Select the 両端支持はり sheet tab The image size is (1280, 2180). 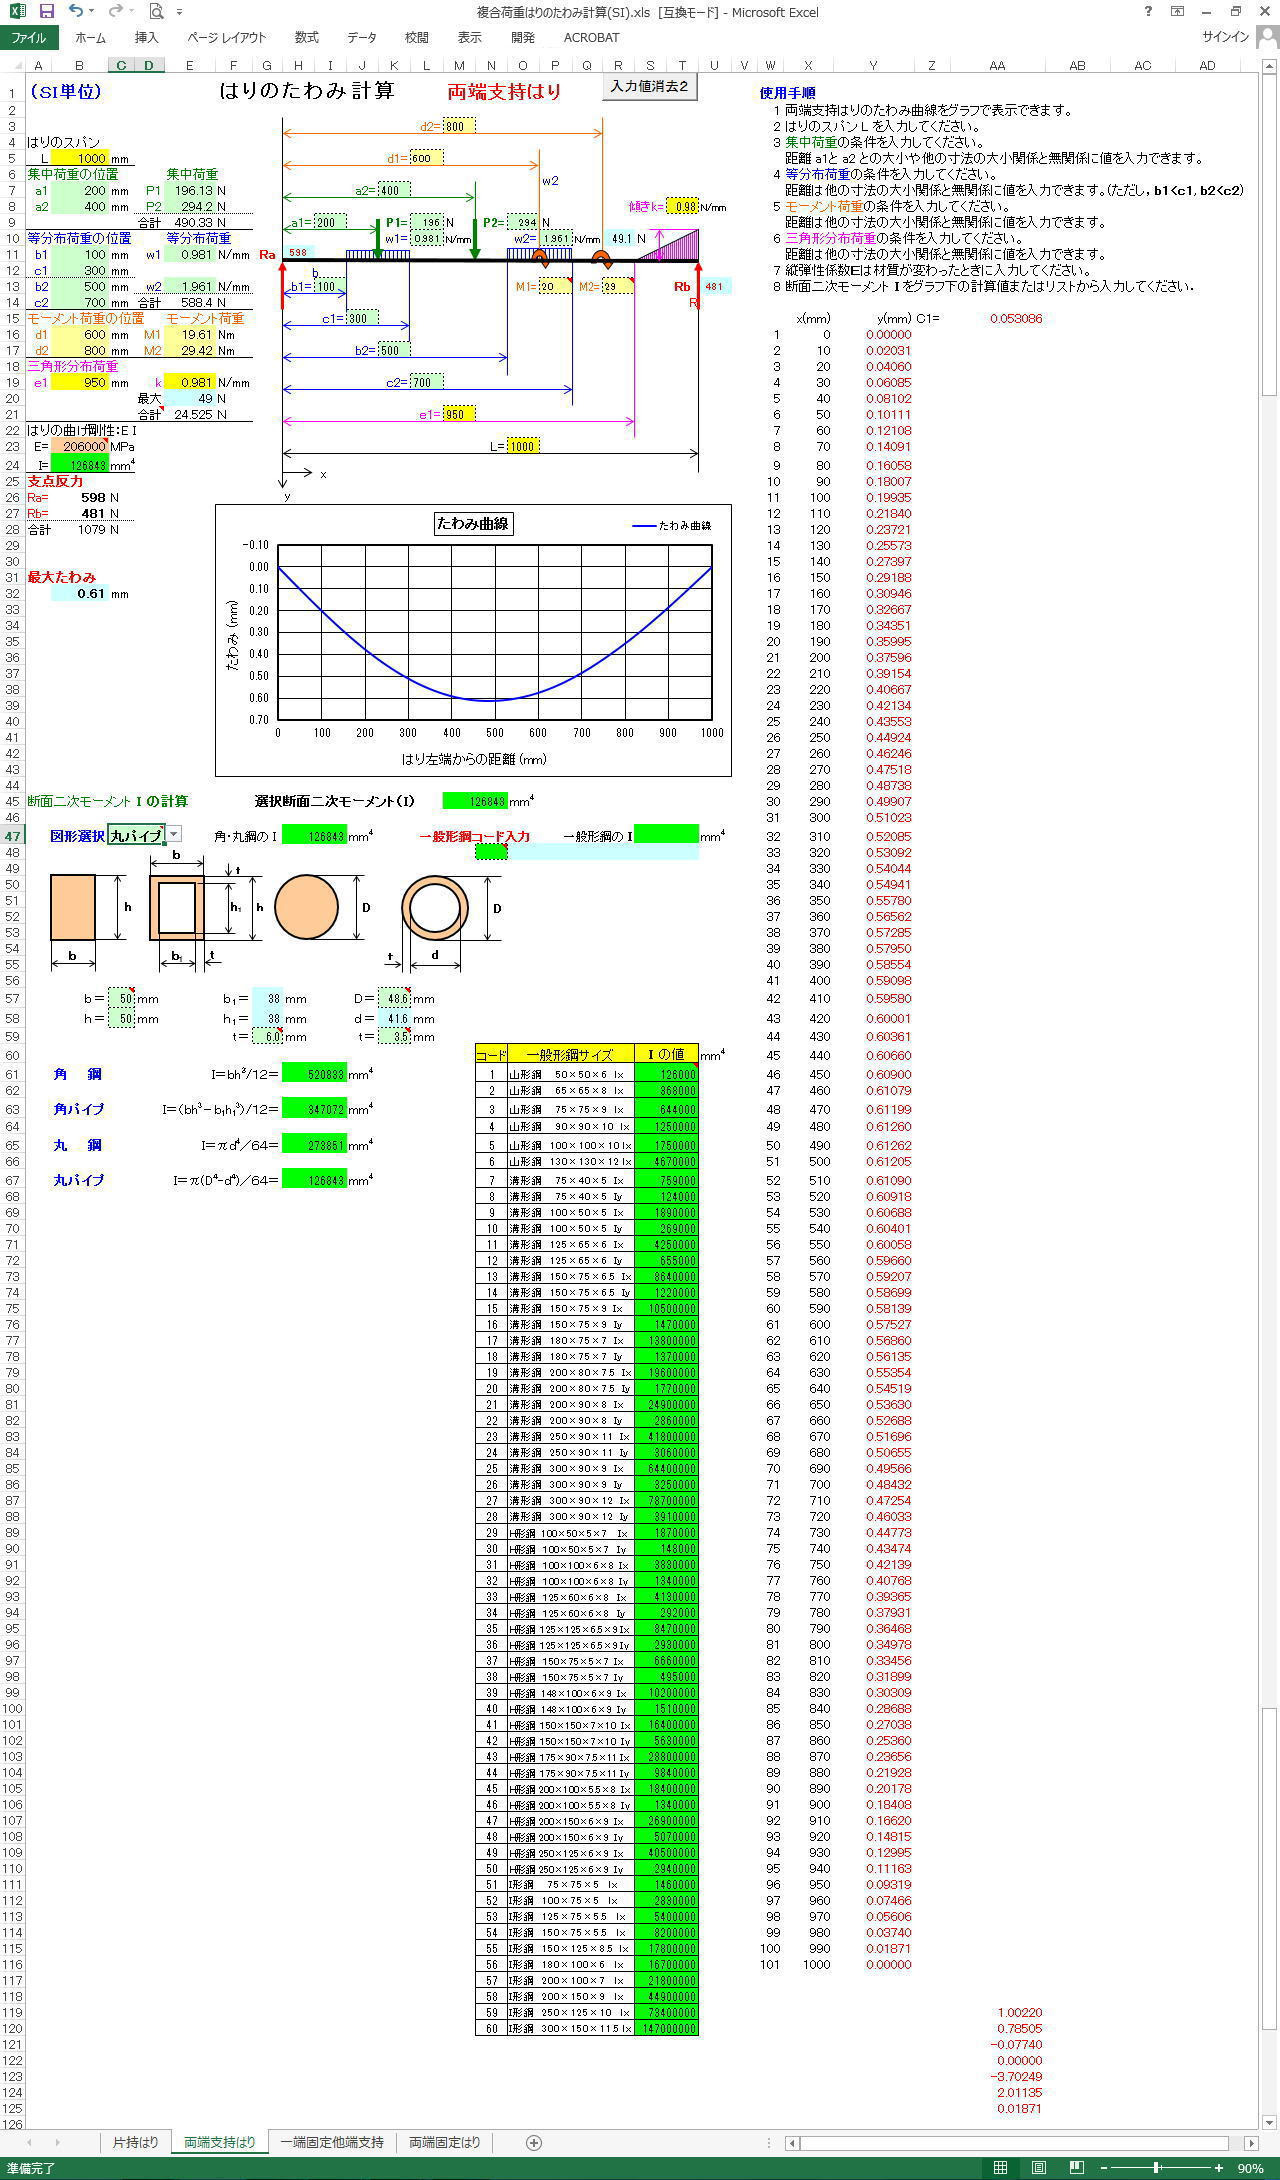pos(220,2142)
